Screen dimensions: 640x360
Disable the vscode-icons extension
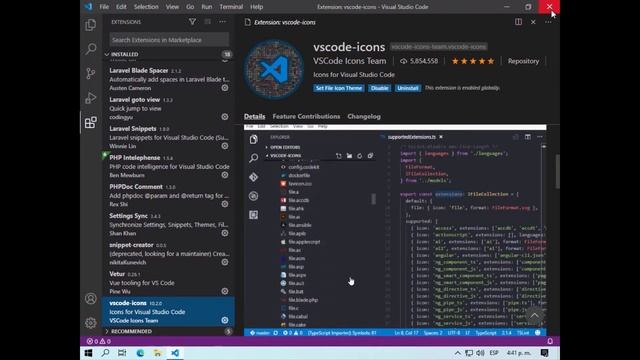point(380,88)
